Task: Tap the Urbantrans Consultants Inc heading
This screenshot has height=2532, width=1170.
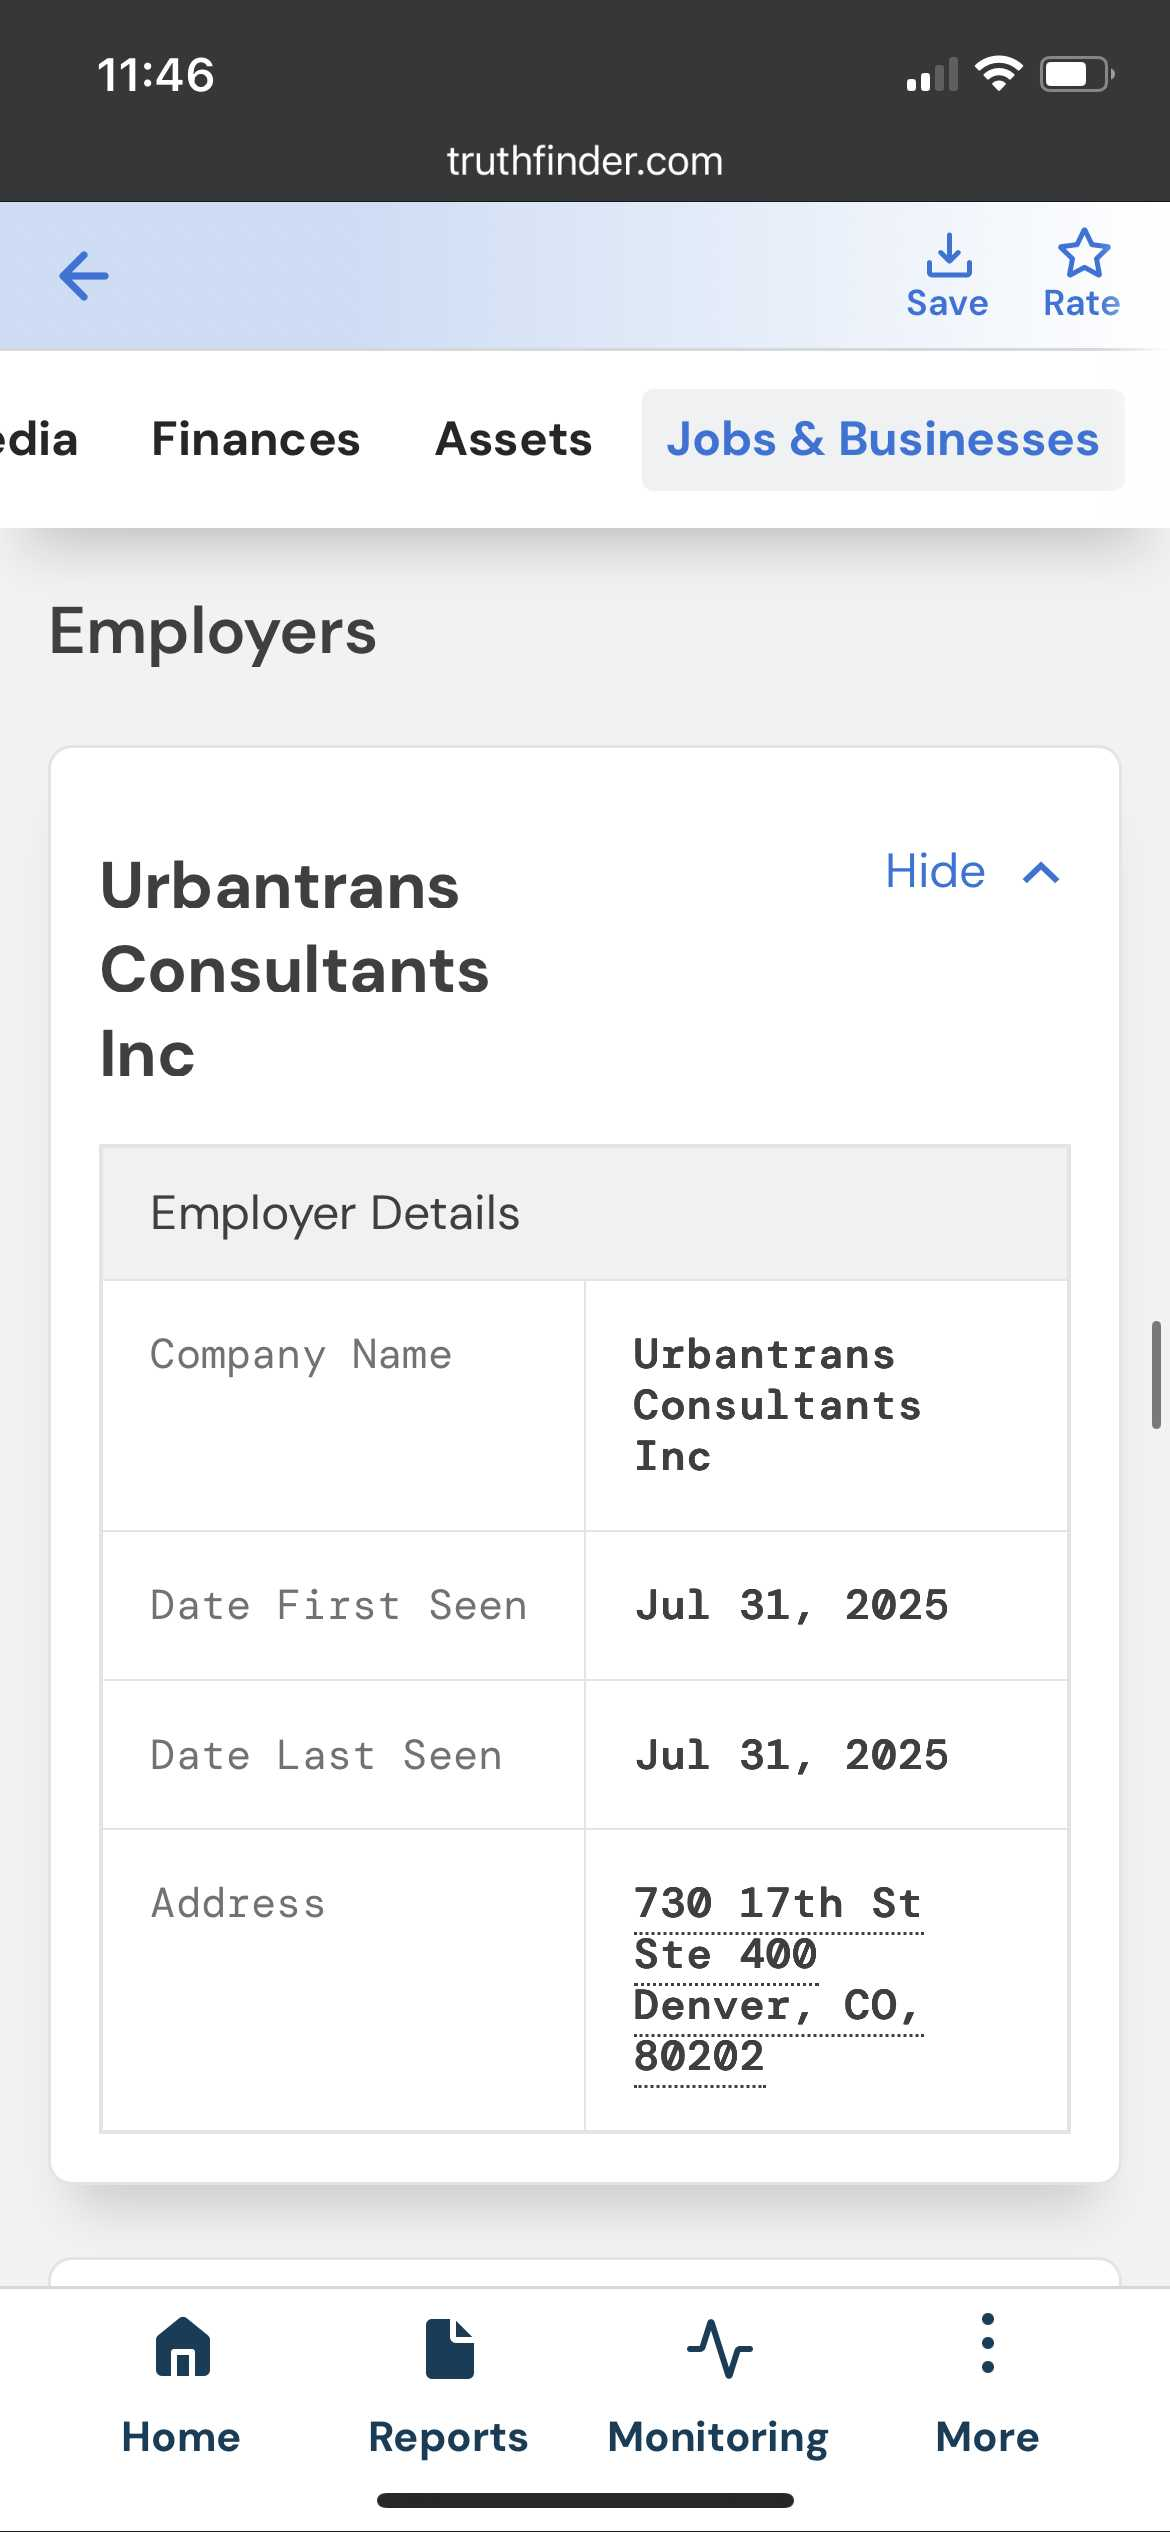Action: coord(296,970)
